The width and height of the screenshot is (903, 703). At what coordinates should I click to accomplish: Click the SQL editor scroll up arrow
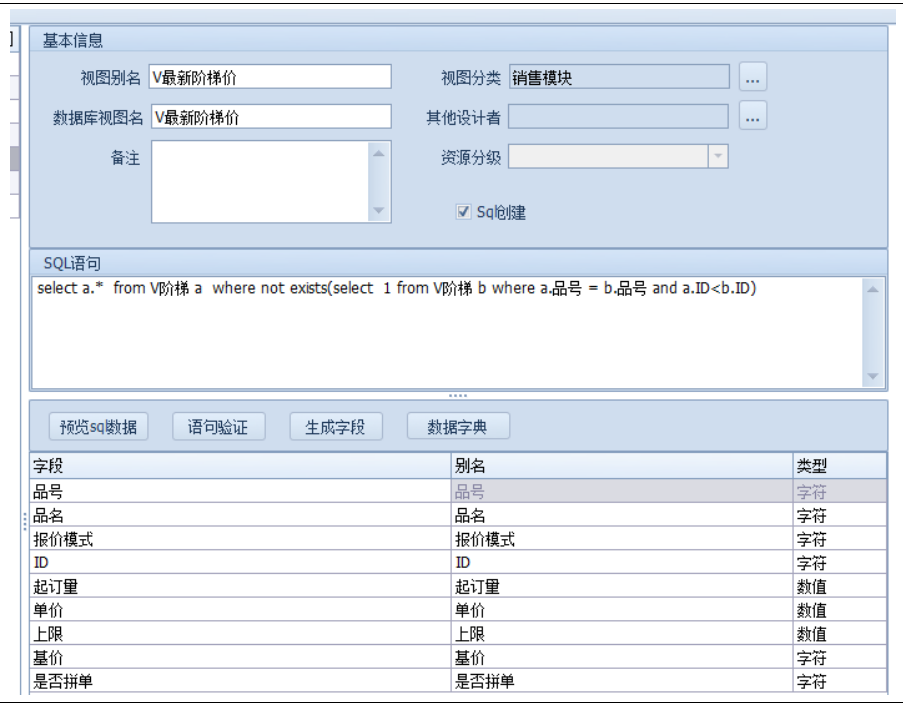872,289
